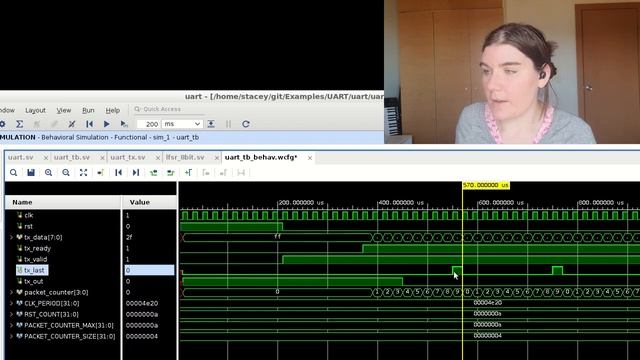
Task: Click the waveform search magnifier icon
Action: (x=13, y=173)
